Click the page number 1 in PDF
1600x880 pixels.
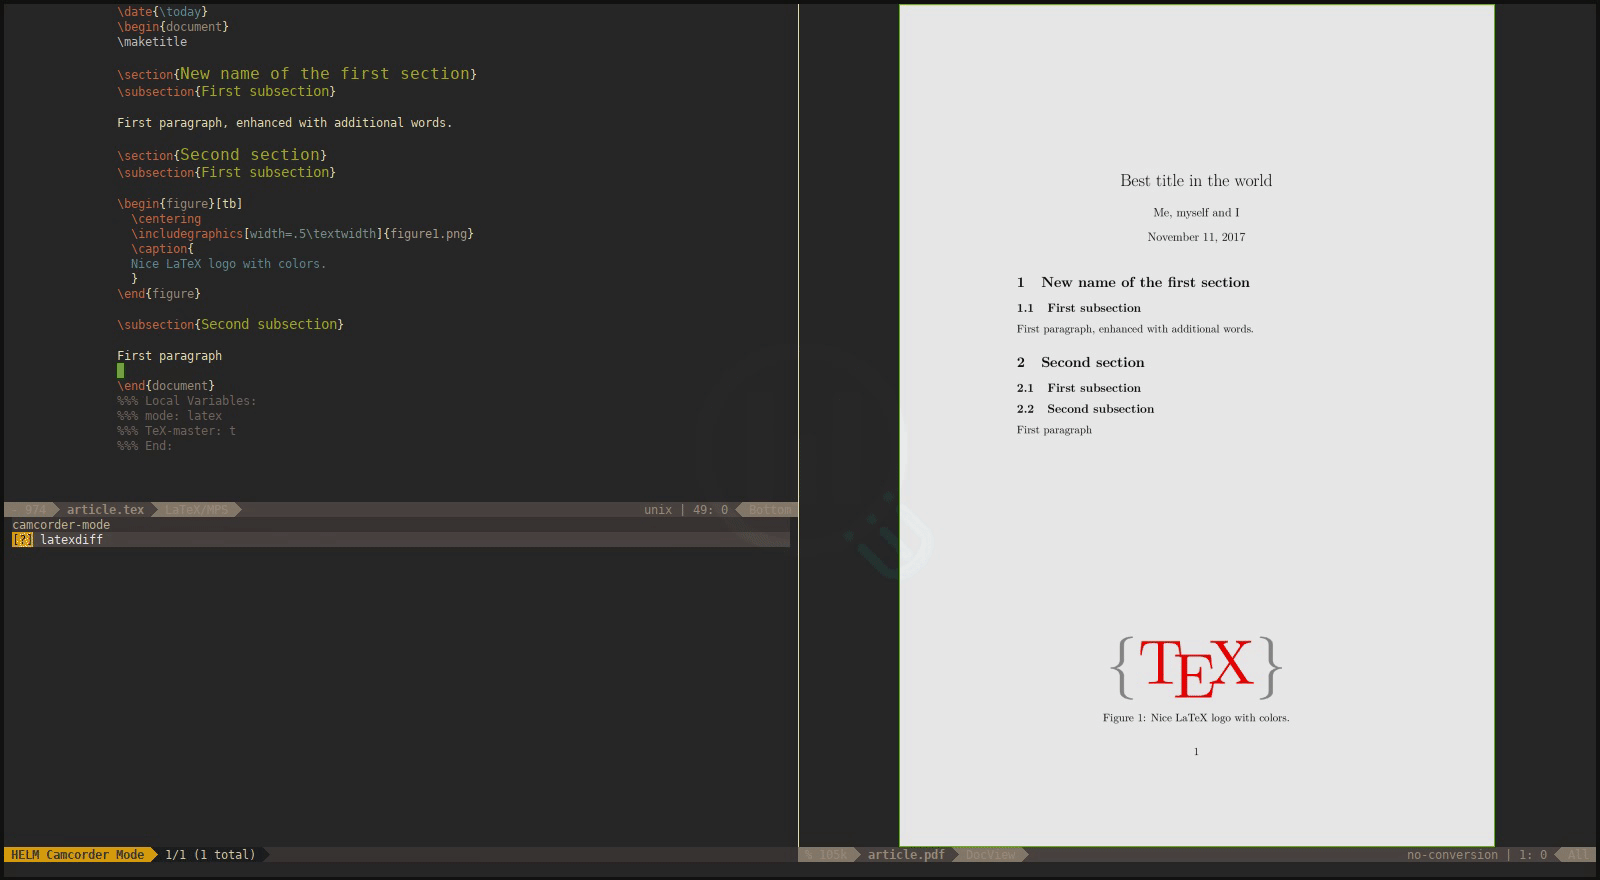coord(1196,752)
